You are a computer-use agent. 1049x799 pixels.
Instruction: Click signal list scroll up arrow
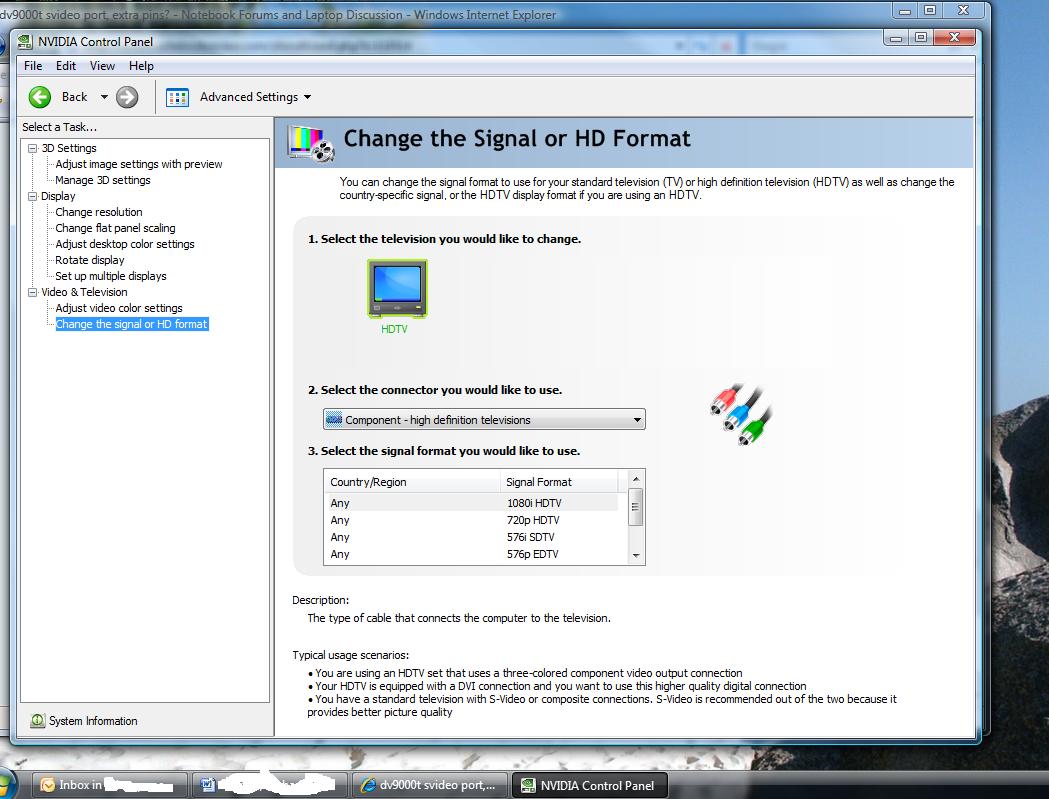[636, 479]
